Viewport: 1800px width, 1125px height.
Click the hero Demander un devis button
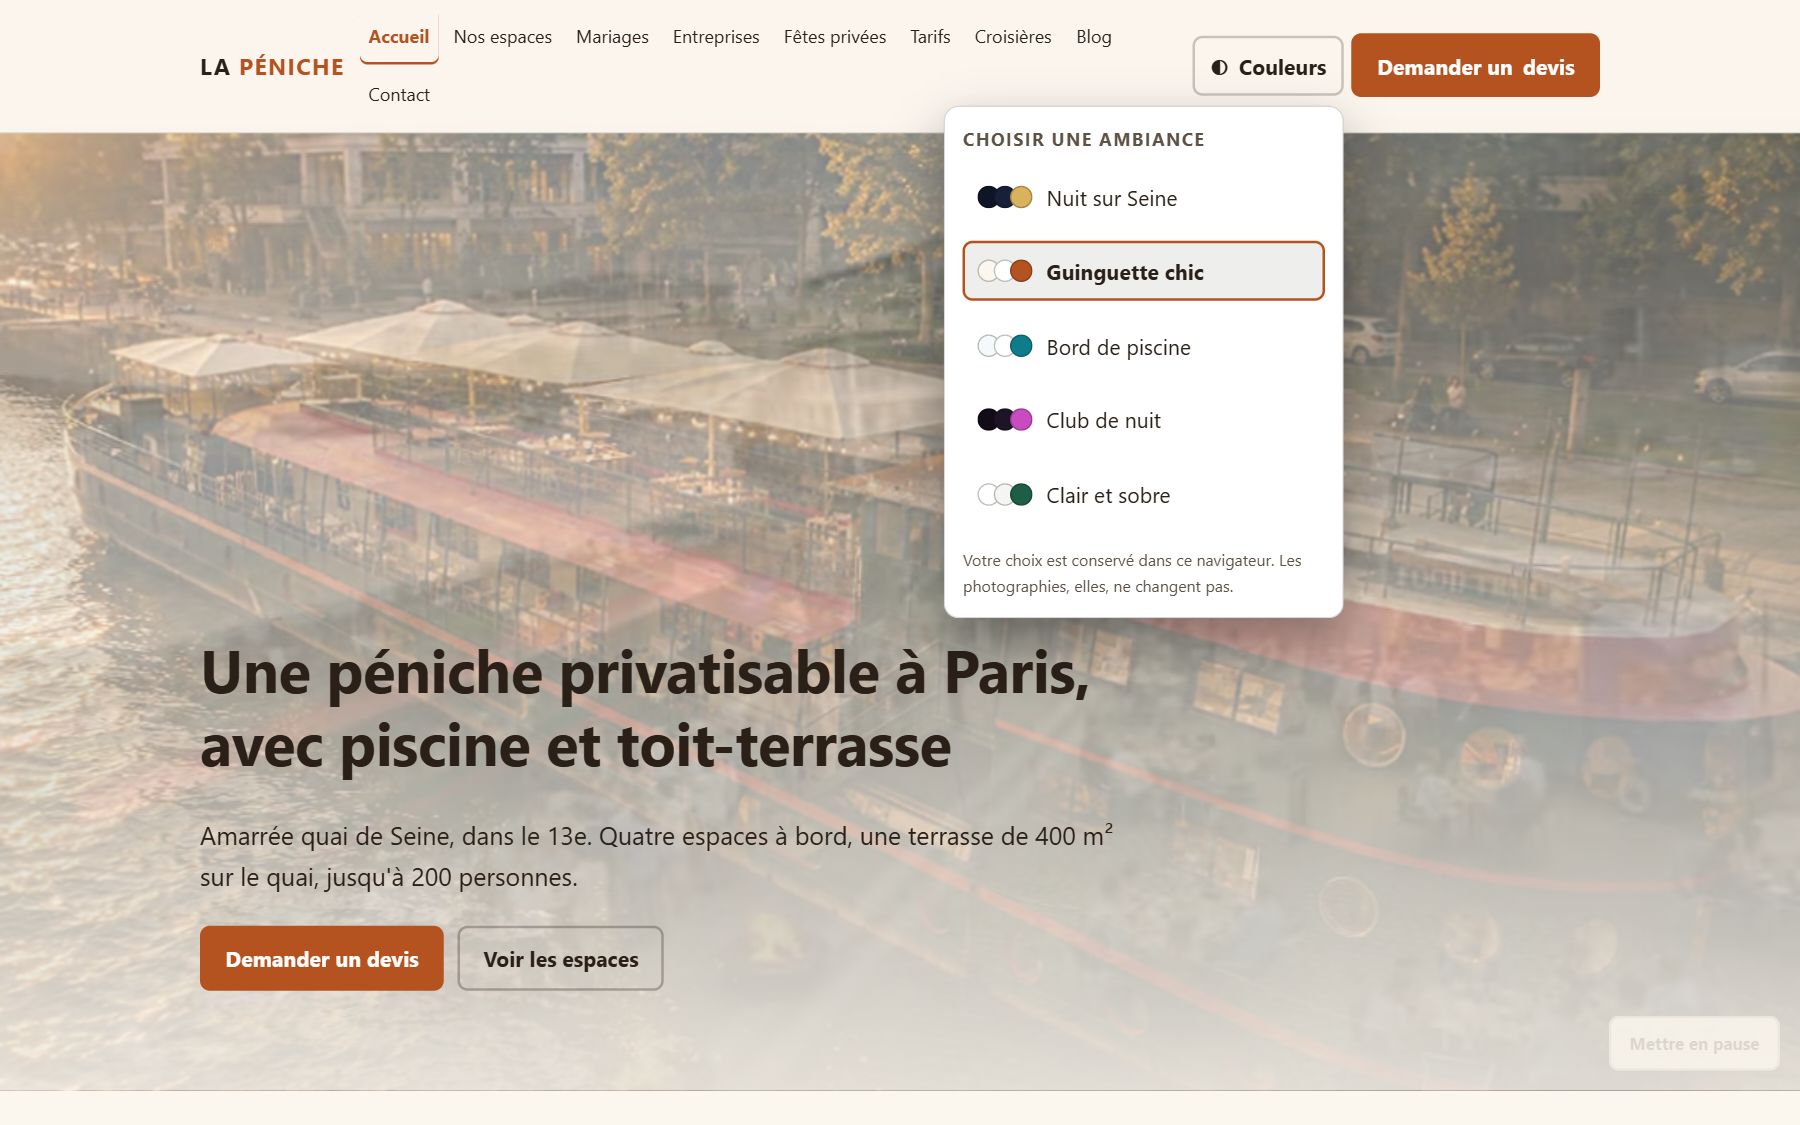coord(322,958)
